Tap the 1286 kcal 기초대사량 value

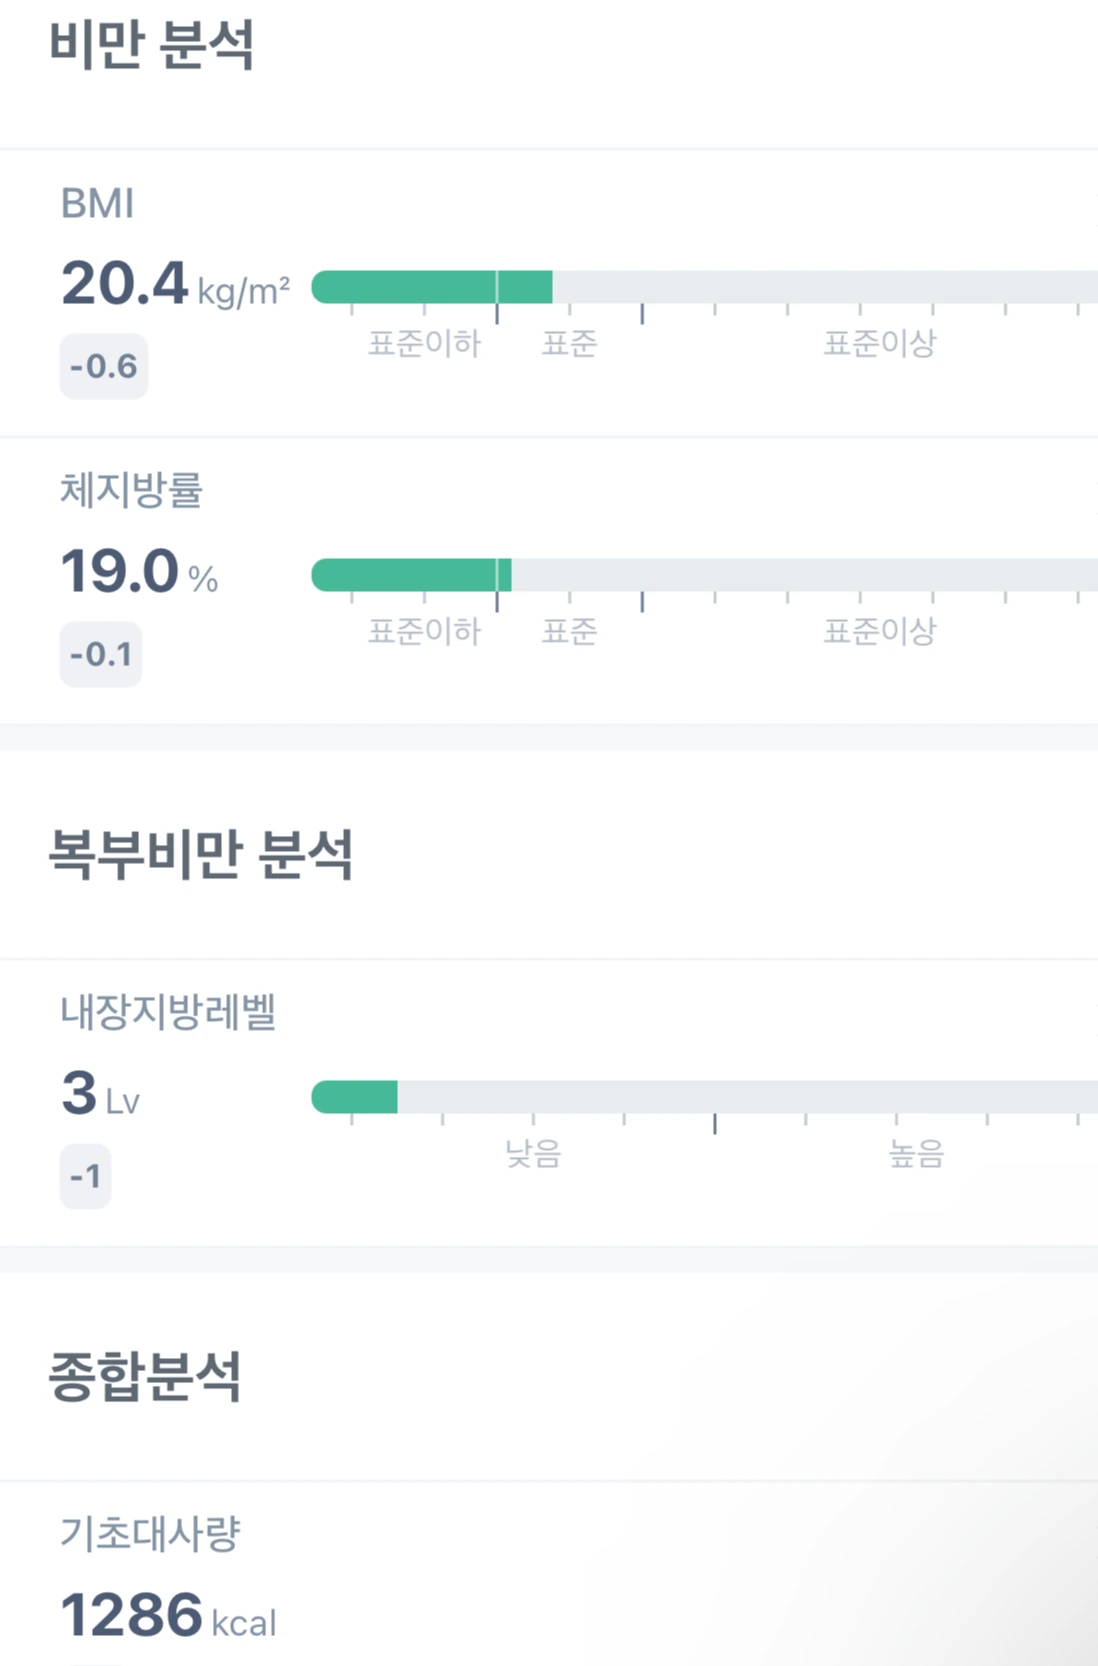click(x=168, y=1615)
